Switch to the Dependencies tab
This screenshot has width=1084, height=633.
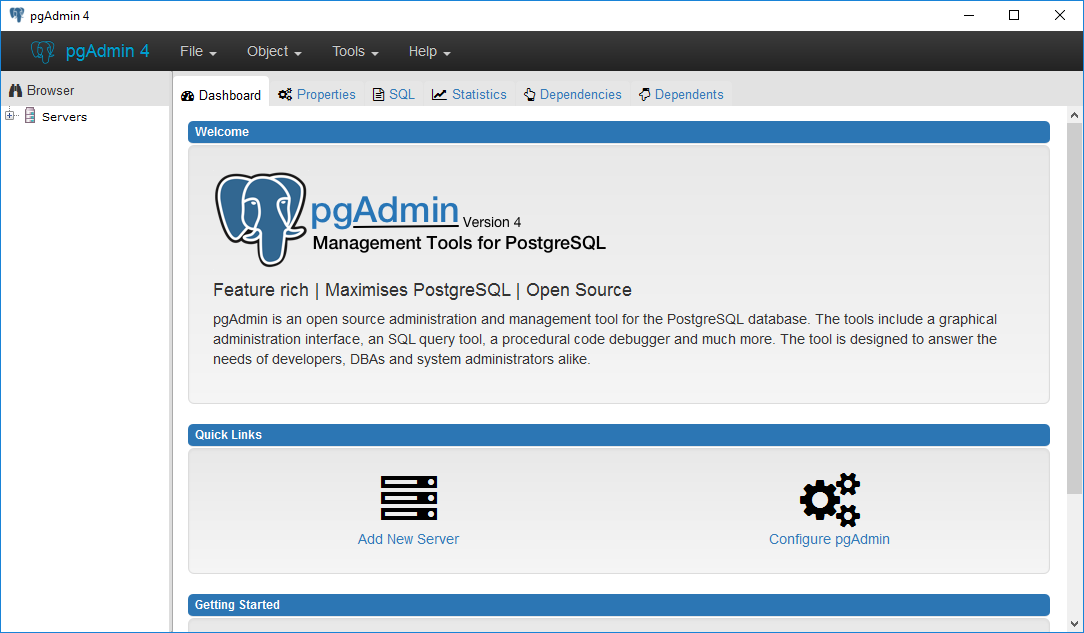[x=572, y=95]
